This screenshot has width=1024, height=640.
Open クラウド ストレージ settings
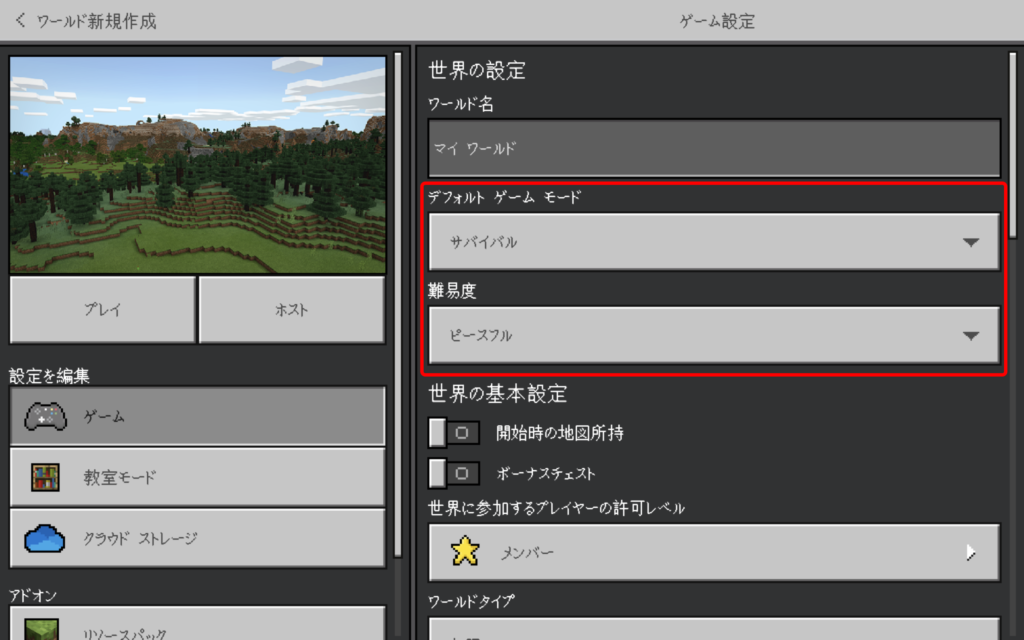(197, 538)
